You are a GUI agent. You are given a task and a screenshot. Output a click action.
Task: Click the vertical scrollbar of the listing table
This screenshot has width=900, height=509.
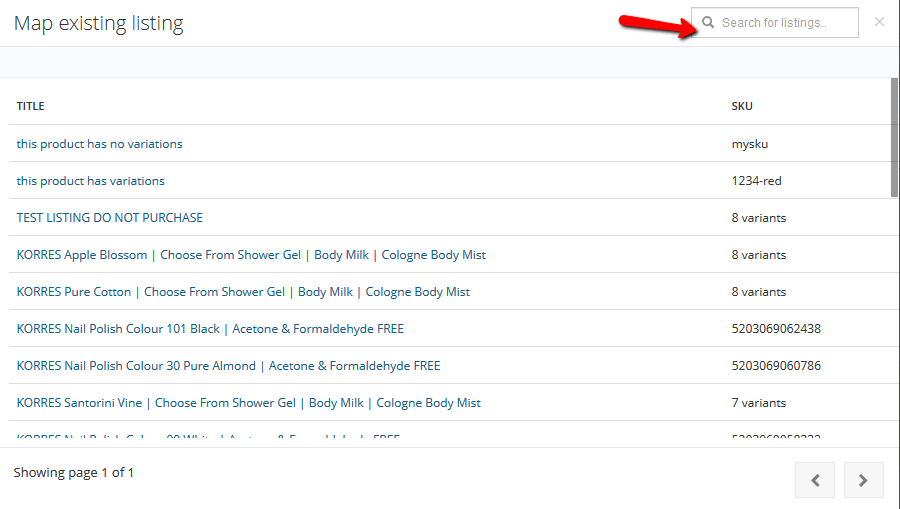tap(894, 140)
